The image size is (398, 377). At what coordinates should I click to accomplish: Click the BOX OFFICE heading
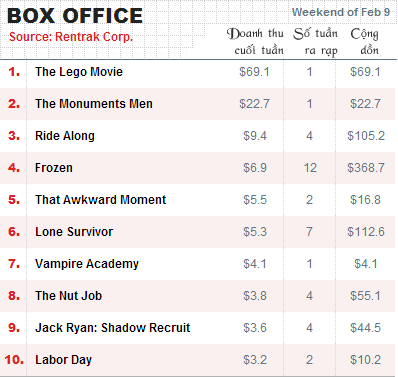click(75, 16)
